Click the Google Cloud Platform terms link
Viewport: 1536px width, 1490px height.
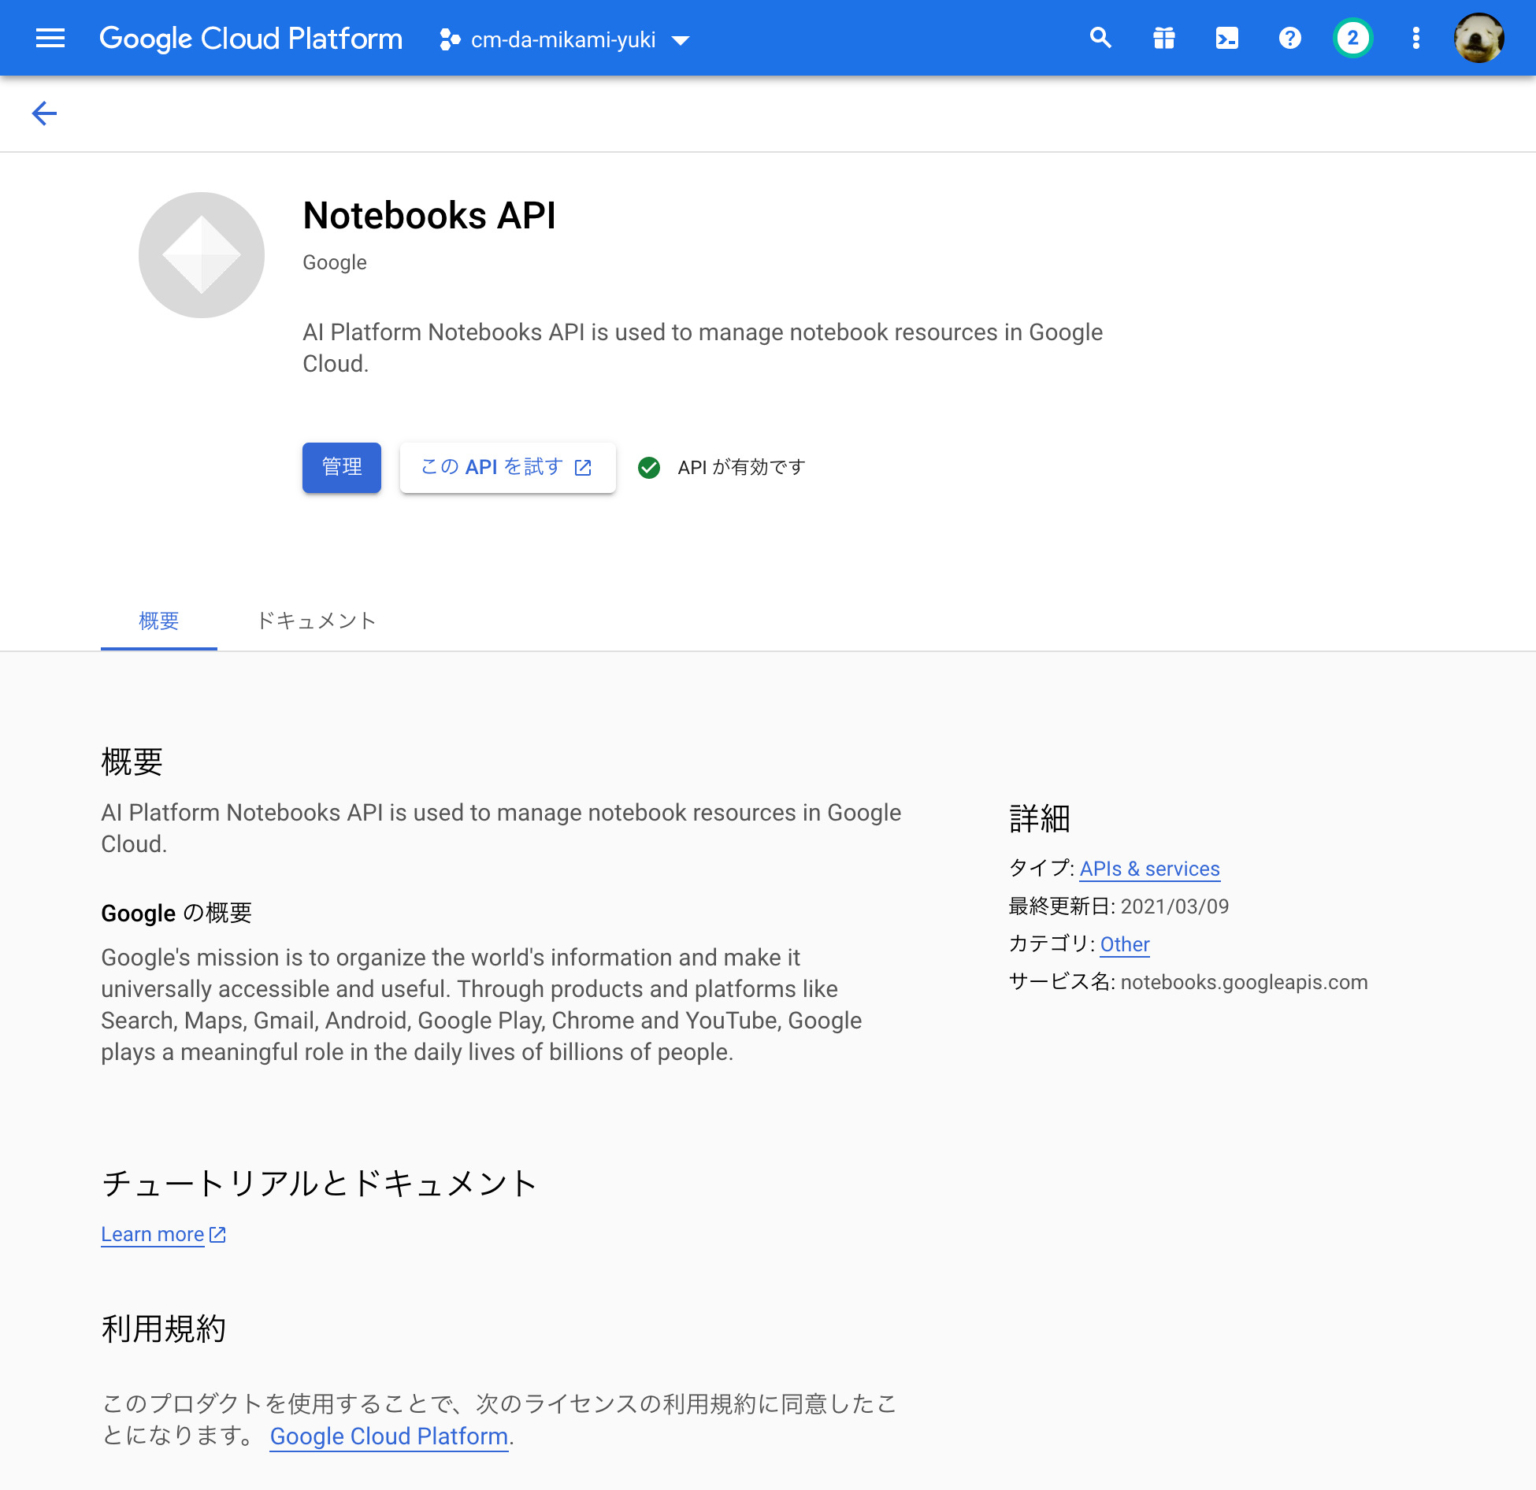click(x=388, y=1436)
